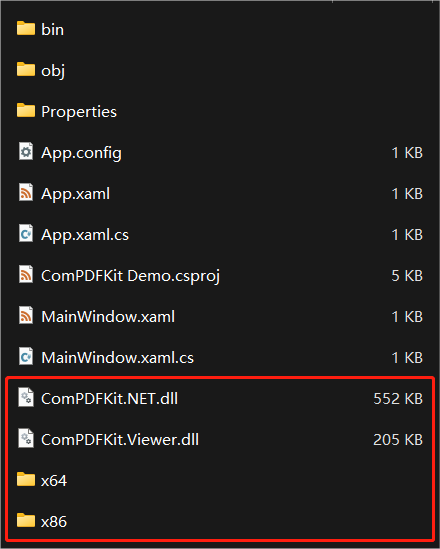This screenshot has height=549, width=440.
Task: Select the App.xaml file icon
Action: click(26, 192)
